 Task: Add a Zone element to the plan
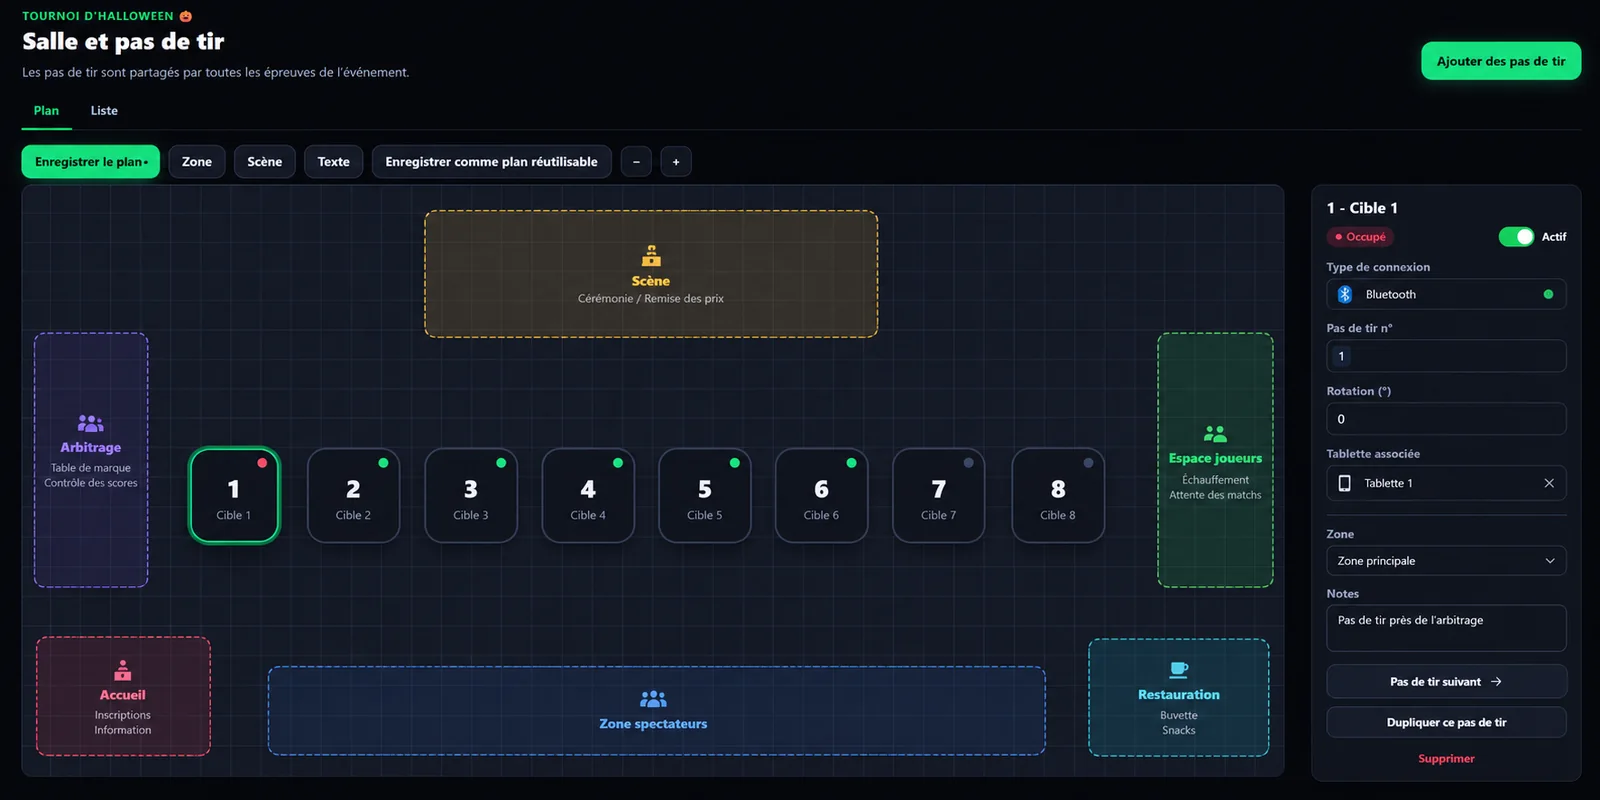[197, 162]
